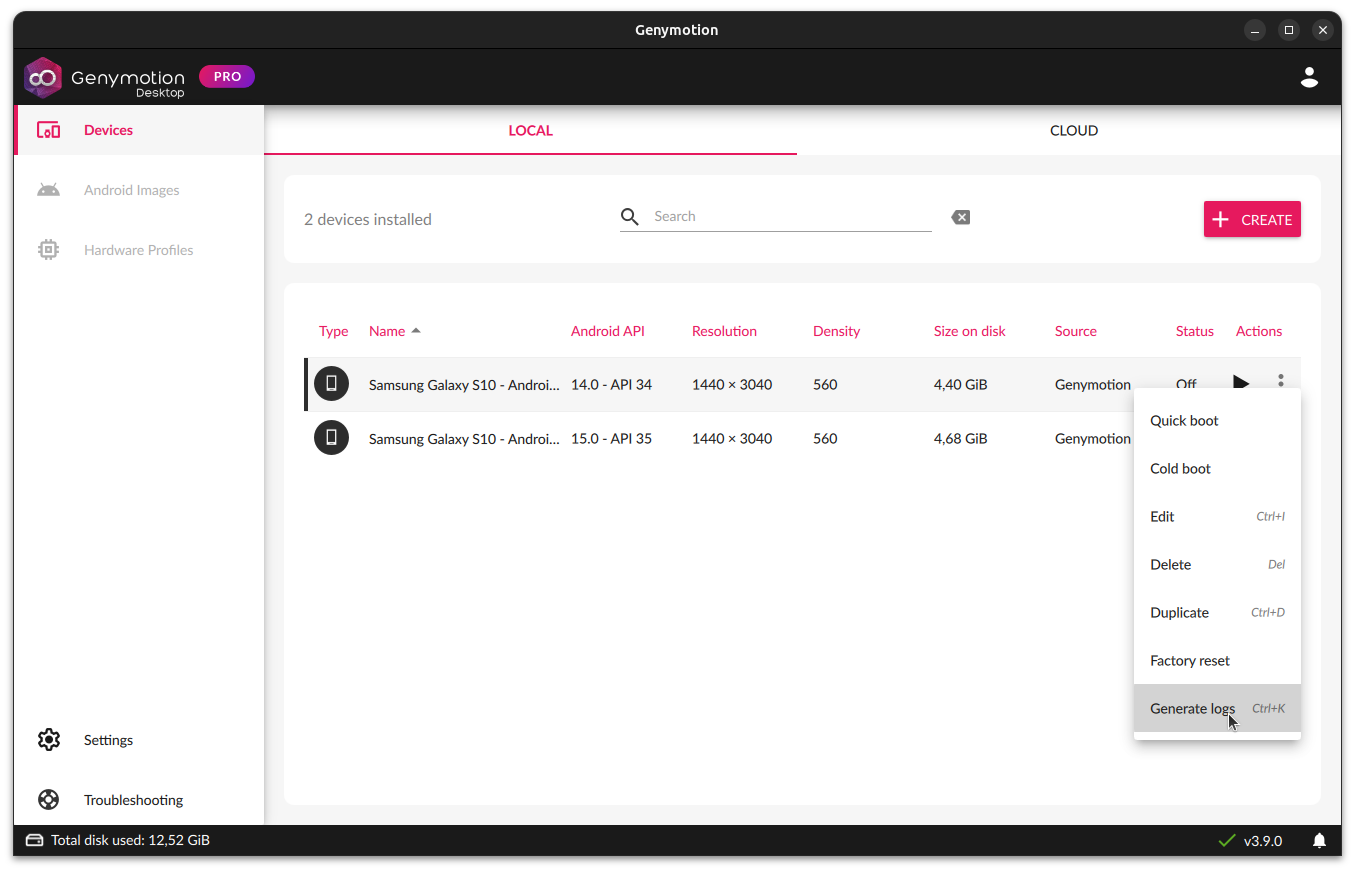Viewport: 1355px width, 872px height.
Task: Click the search magnifier icon
Action: point(629,217)
